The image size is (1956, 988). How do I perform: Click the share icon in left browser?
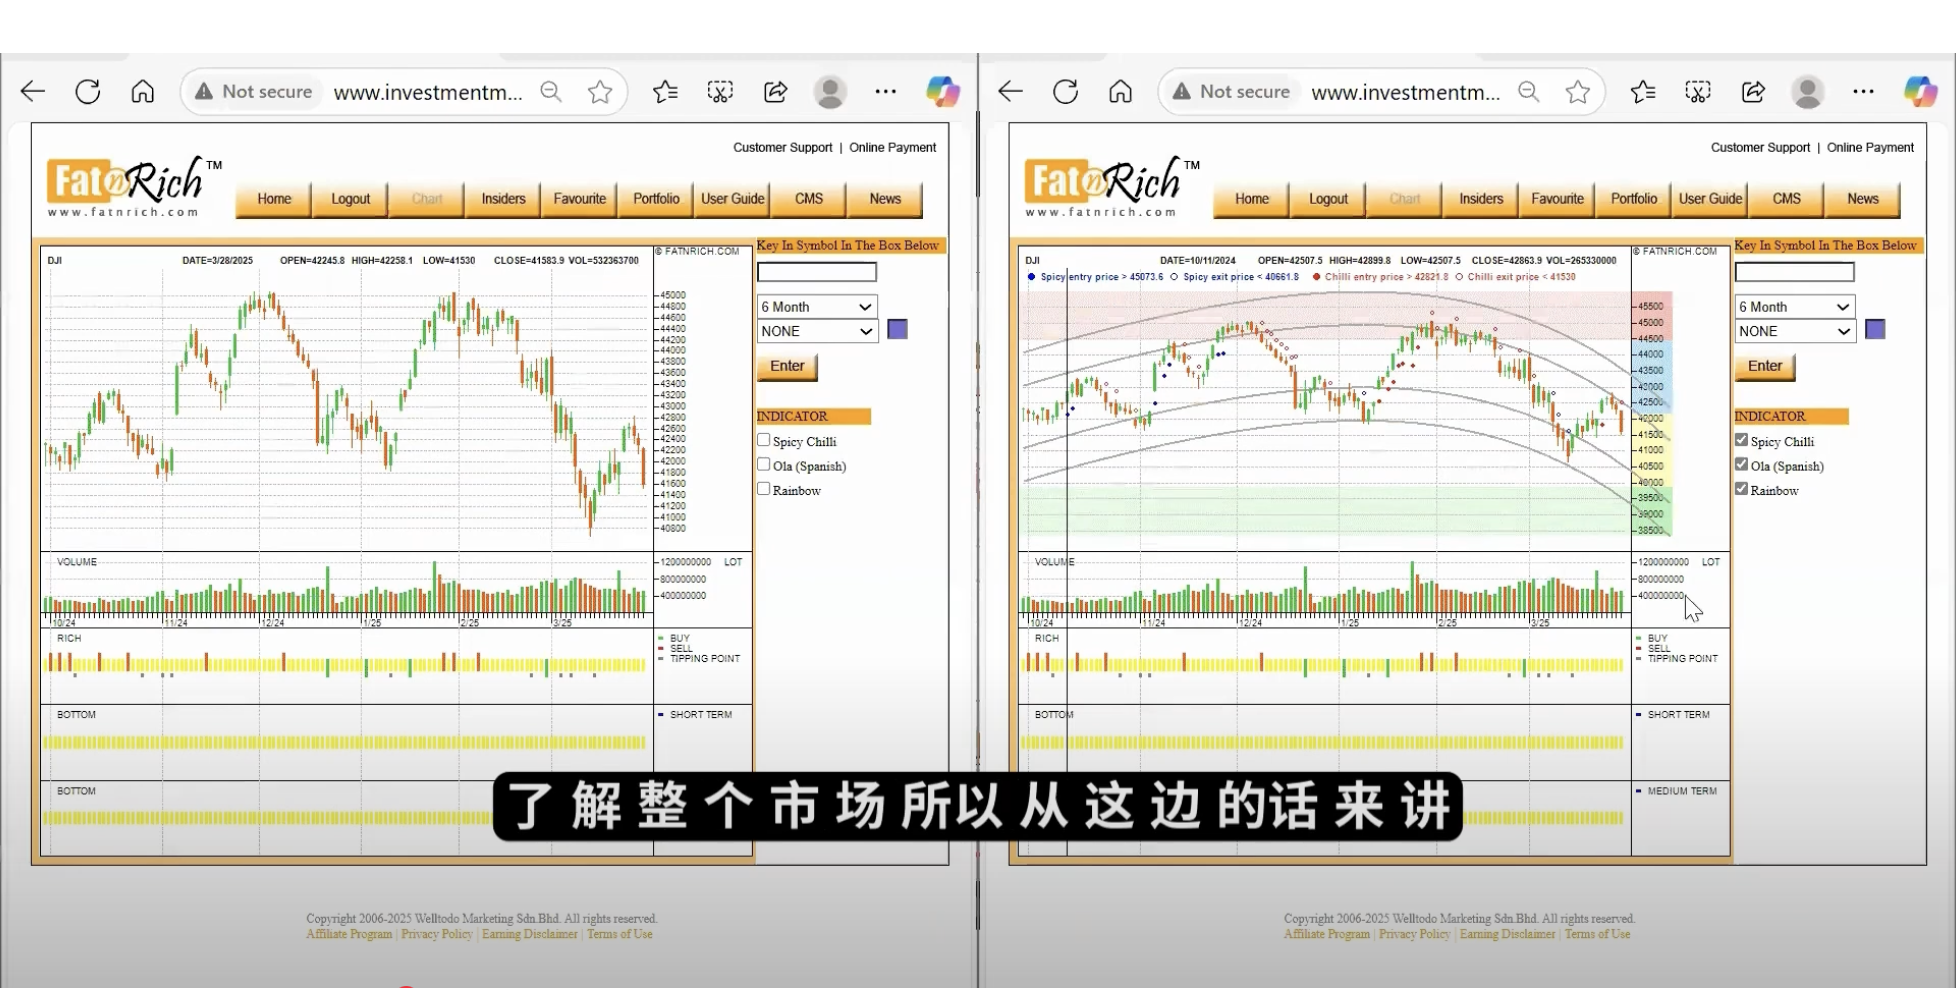click(775, 92)
